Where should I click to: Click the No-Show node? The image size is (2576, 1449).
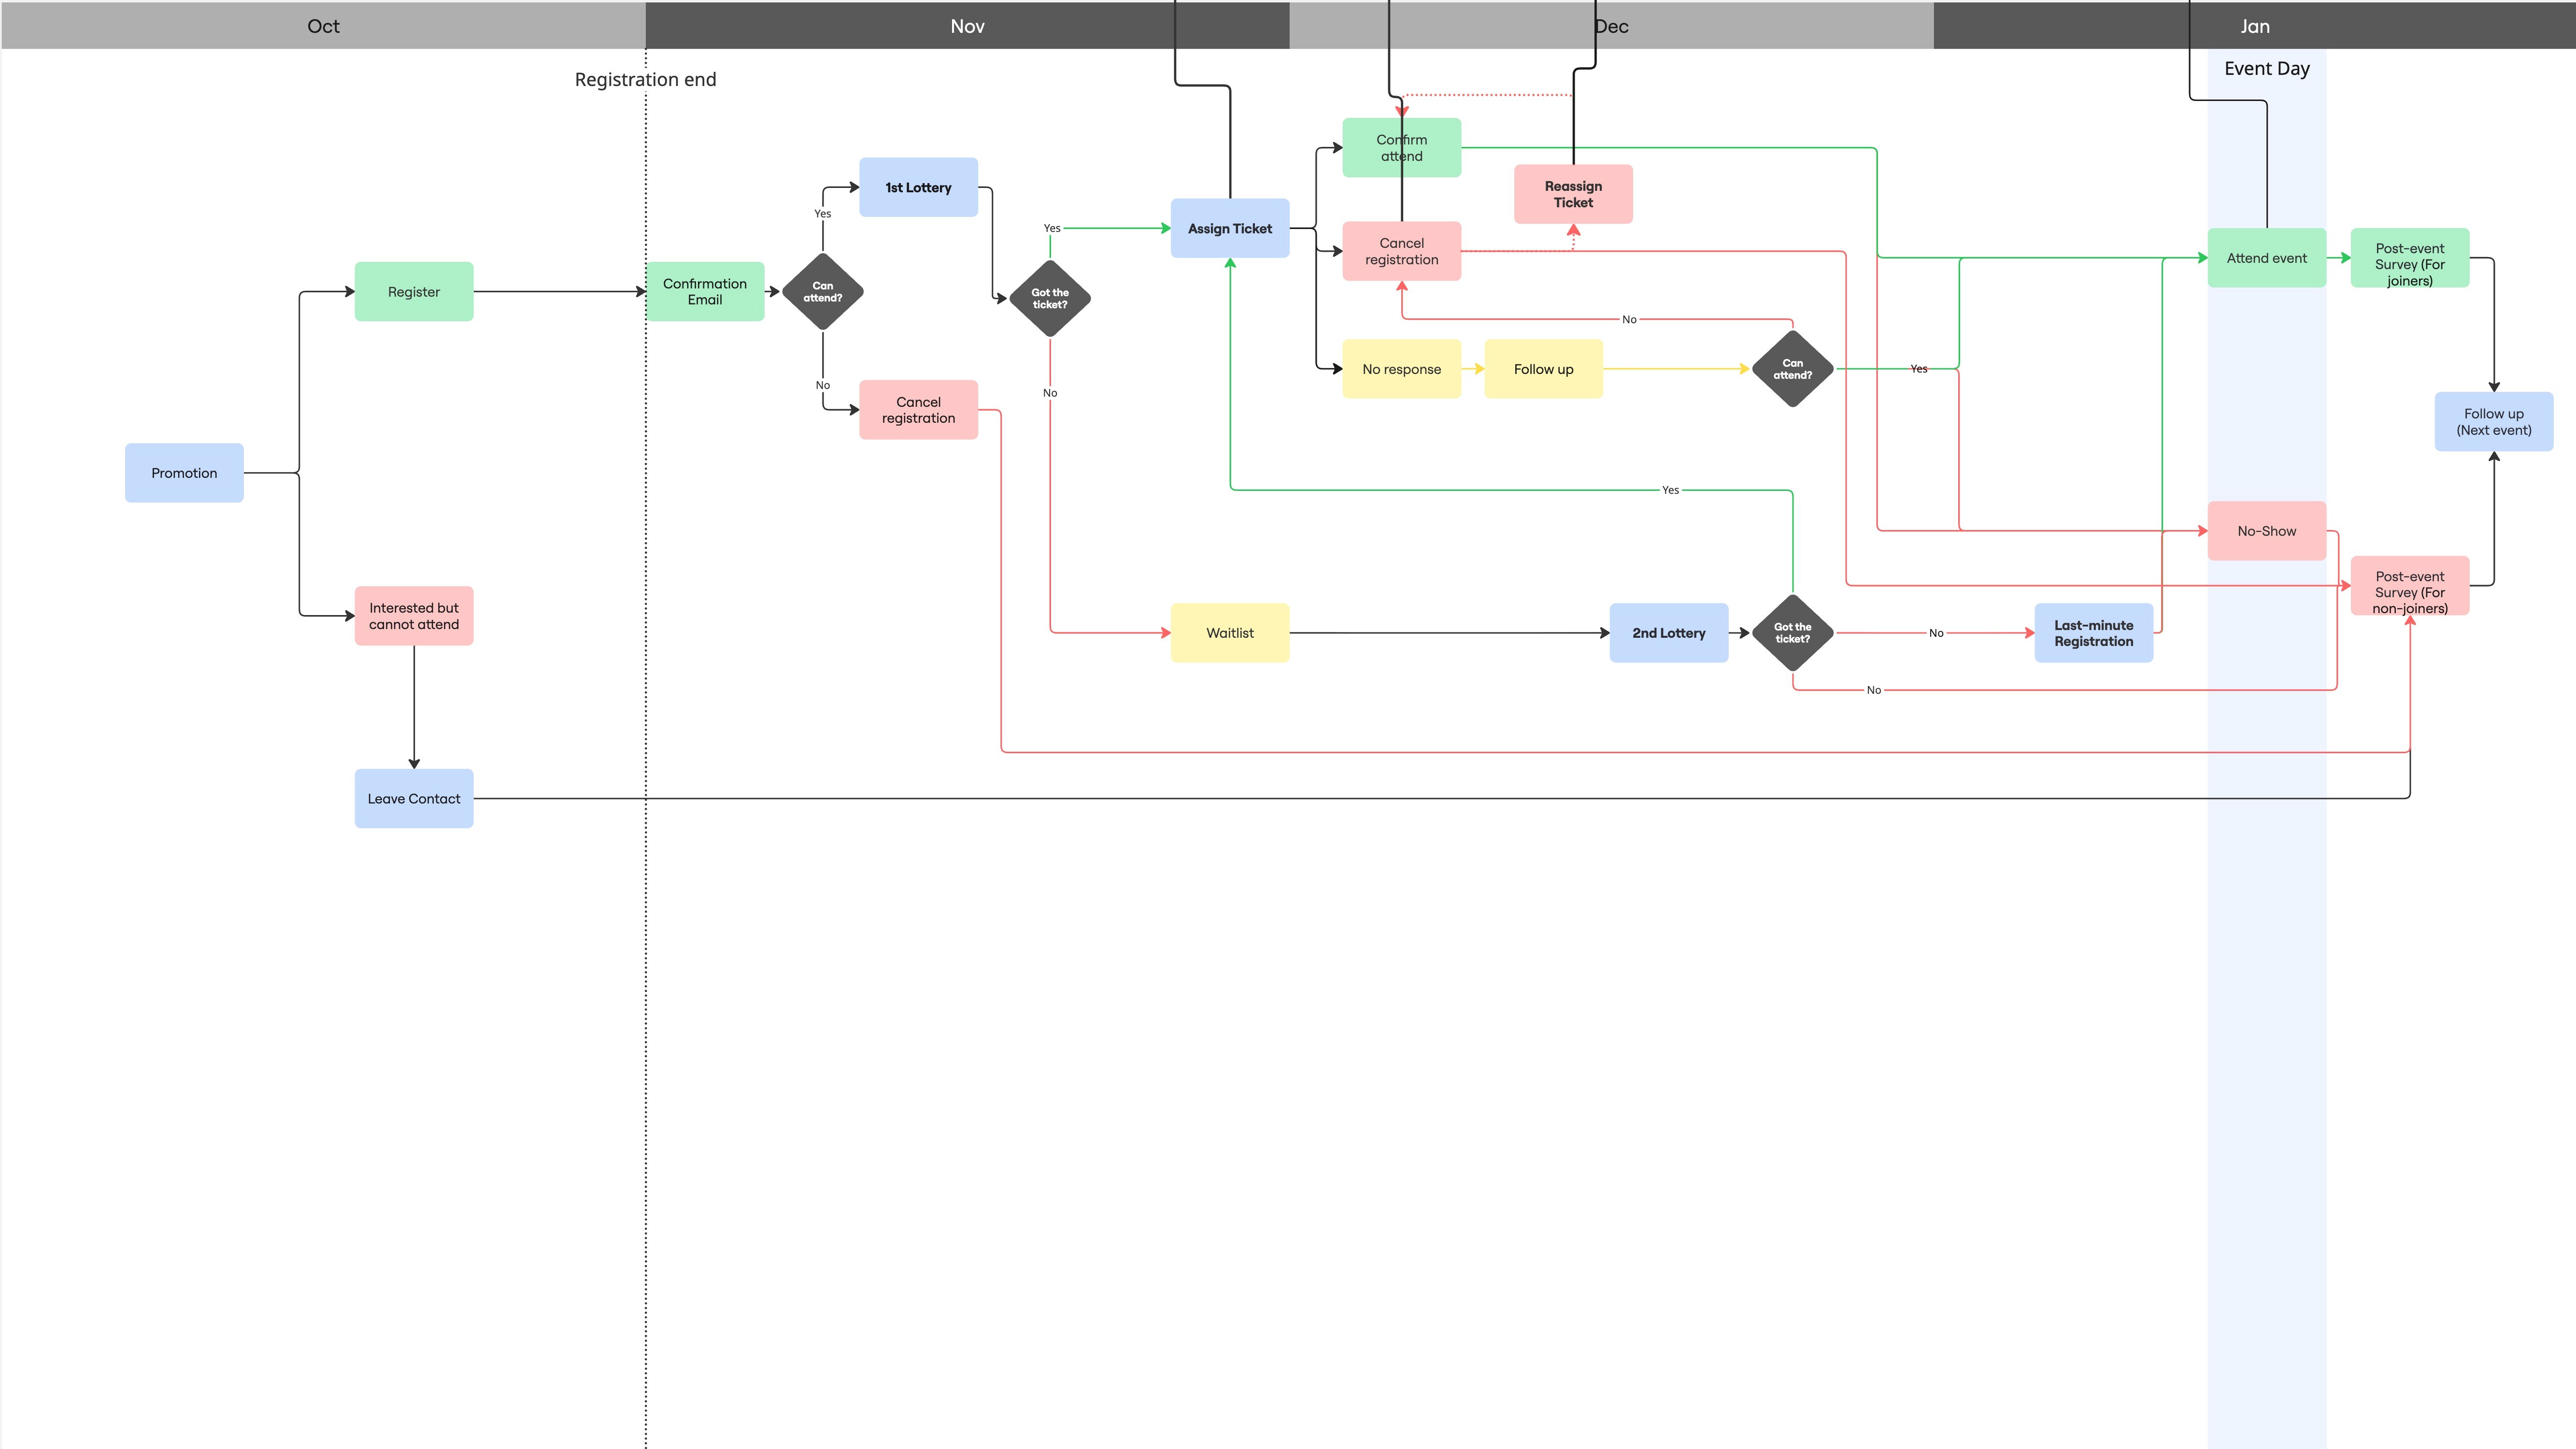coord(2266,531)
